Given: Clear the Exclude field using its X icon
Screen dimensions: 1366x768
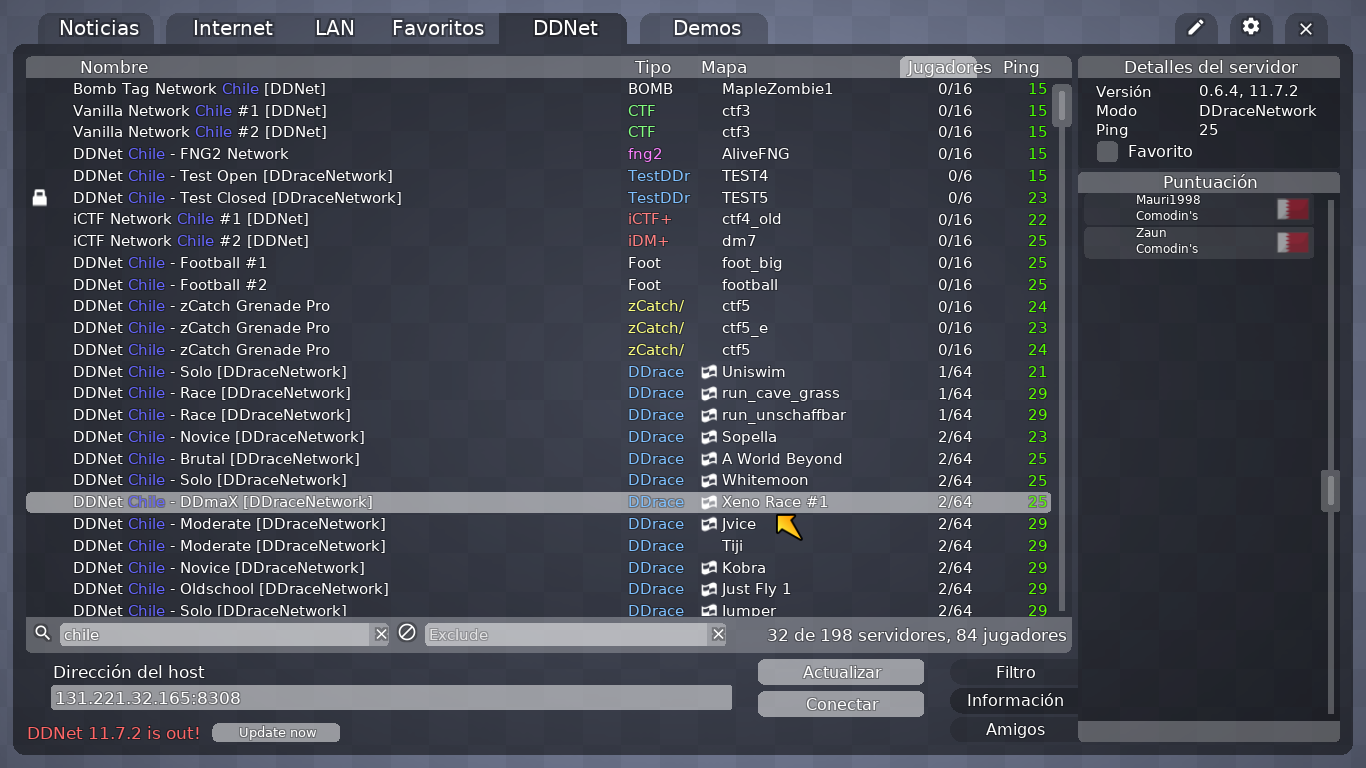Looking at the screenshot, I should [x=718, y=633].
